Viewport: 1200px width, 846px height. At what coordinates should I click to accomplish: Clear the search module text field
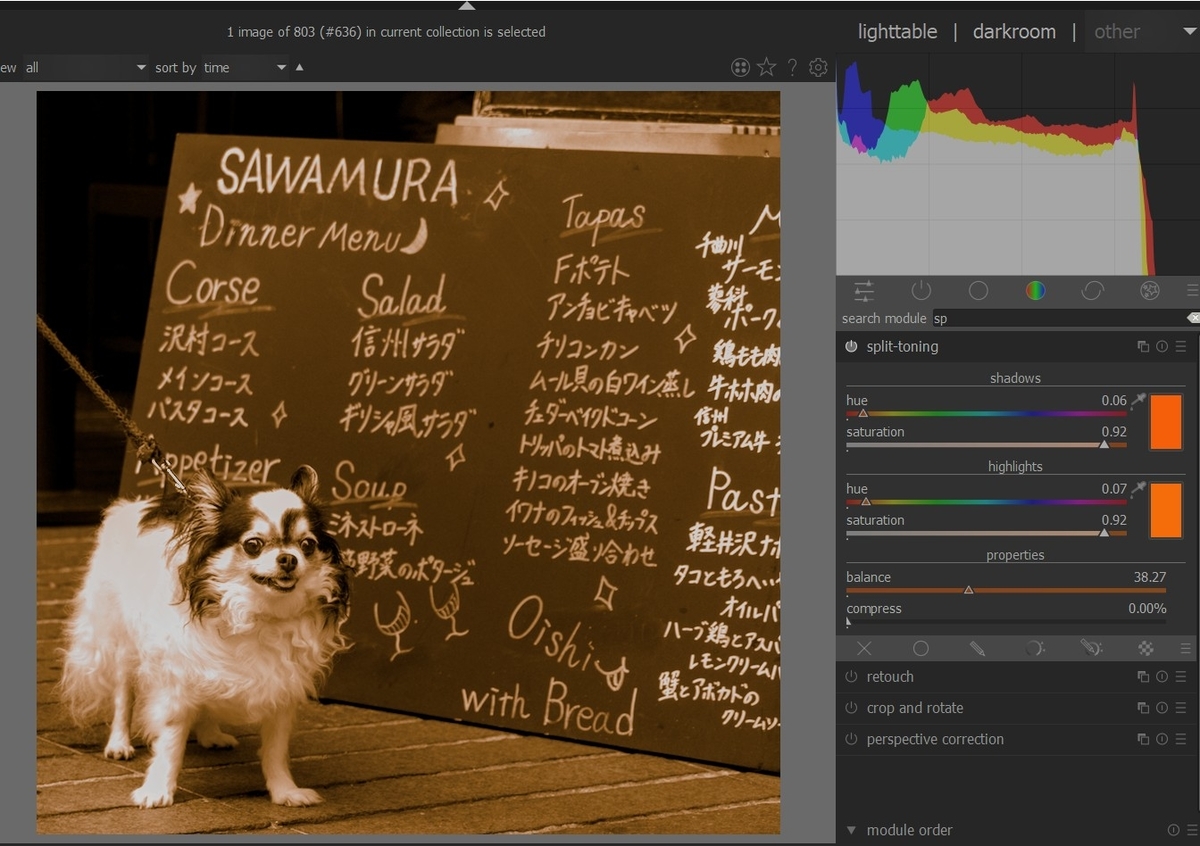coord(1192,318)
